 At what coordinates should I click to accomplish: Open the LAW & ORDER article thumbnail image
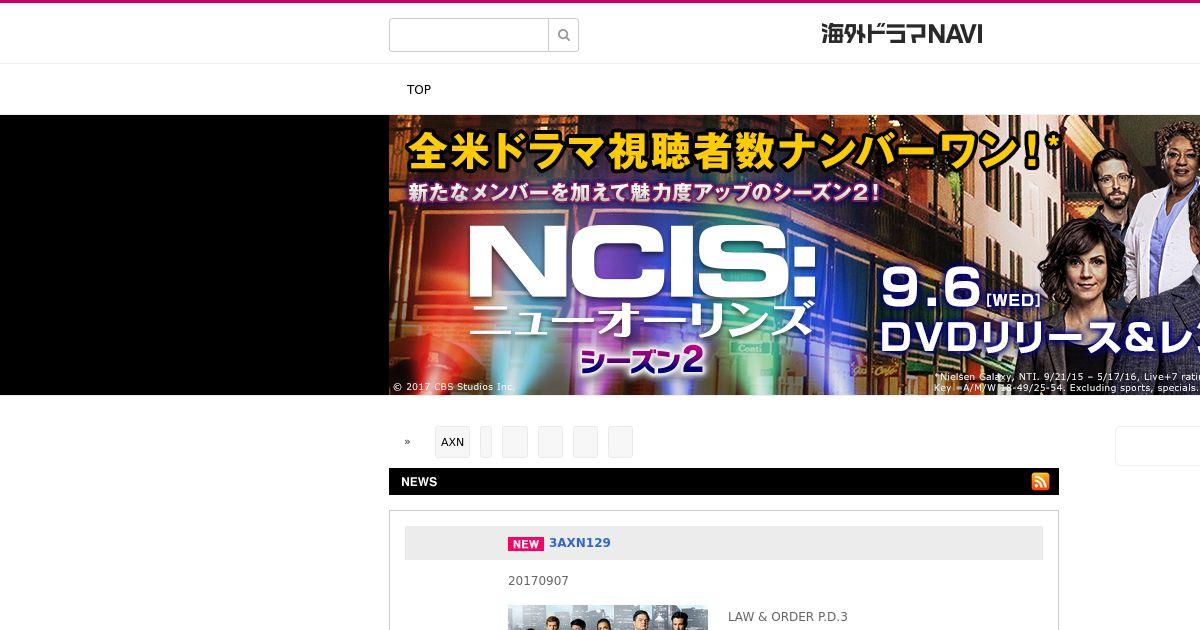(608, 617)
